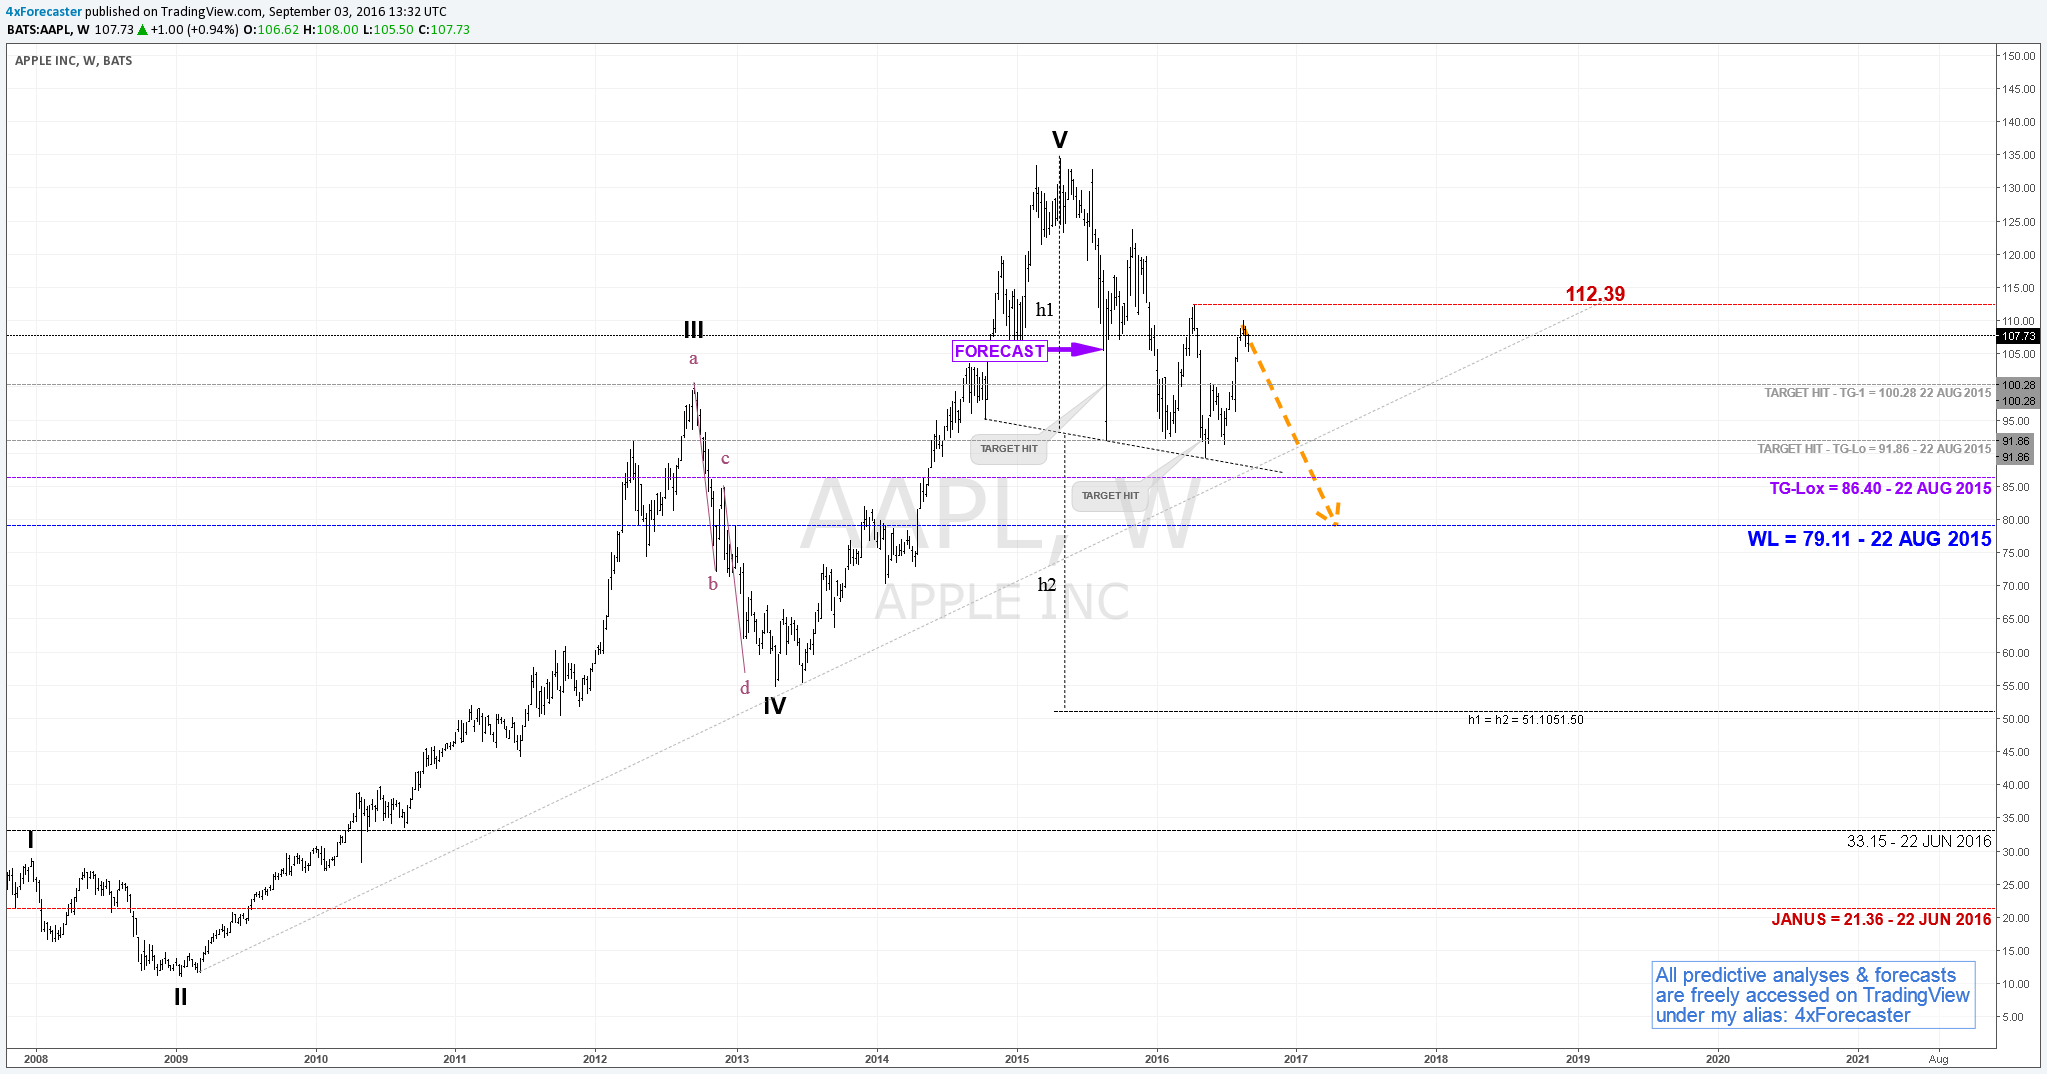Click the 10.00 price axis label
This screenshot has height=1074, width=2047.
pyautogui.click(x=2016, y=984)
